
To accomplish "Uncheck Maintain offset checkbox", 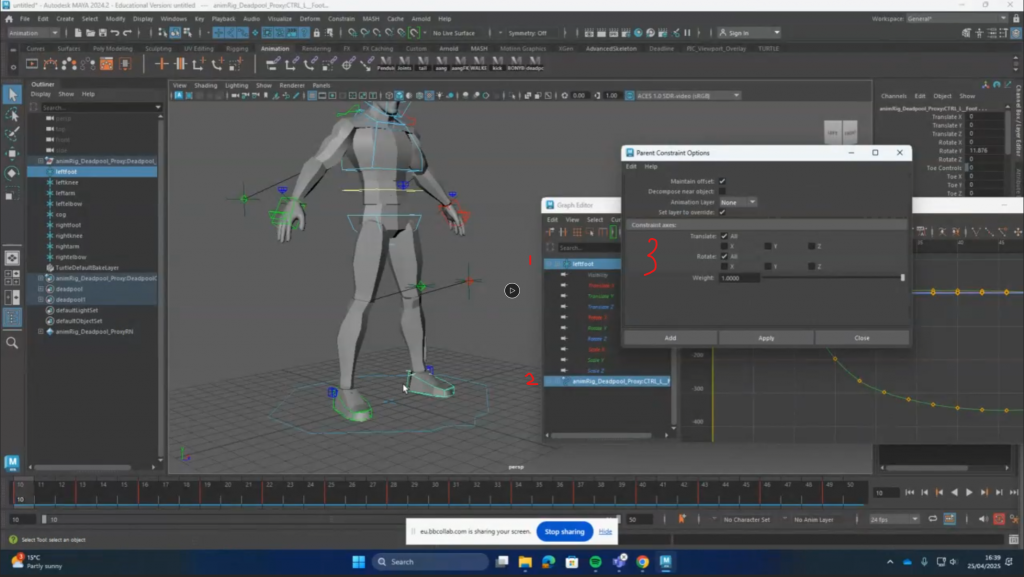I will pyautogui.click(x=722, y=181).
